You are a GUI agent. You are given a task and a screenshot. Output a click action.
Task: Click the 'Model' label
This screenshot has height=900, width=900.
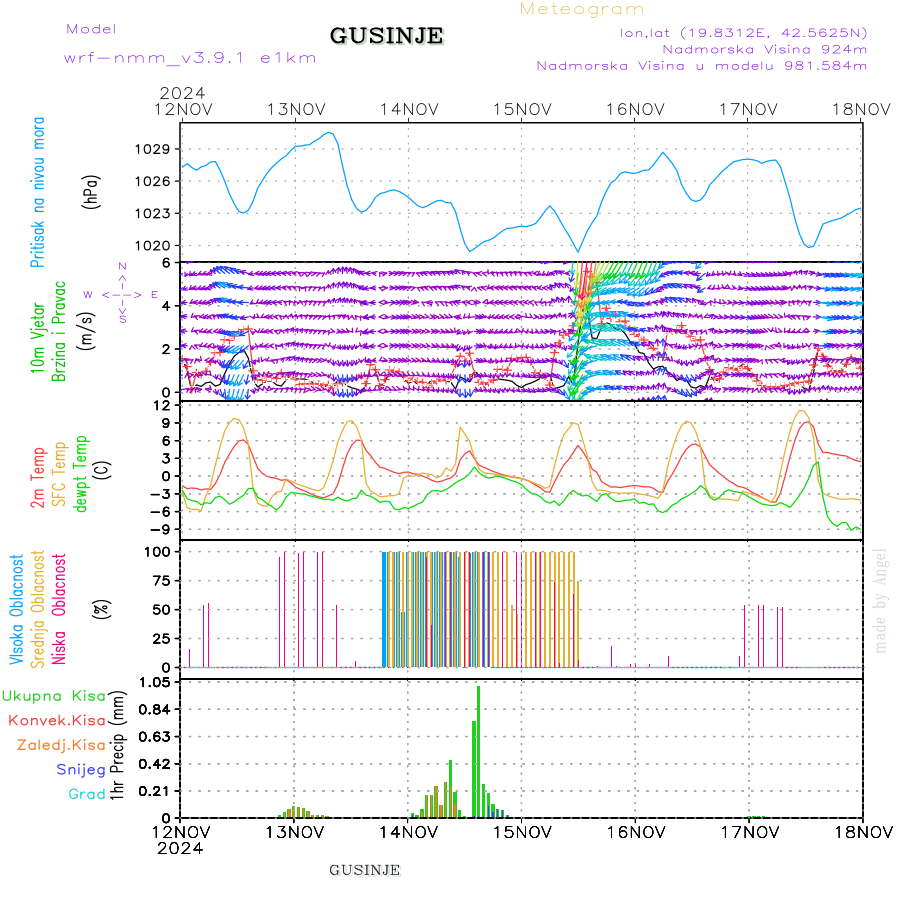coord(91,29)
